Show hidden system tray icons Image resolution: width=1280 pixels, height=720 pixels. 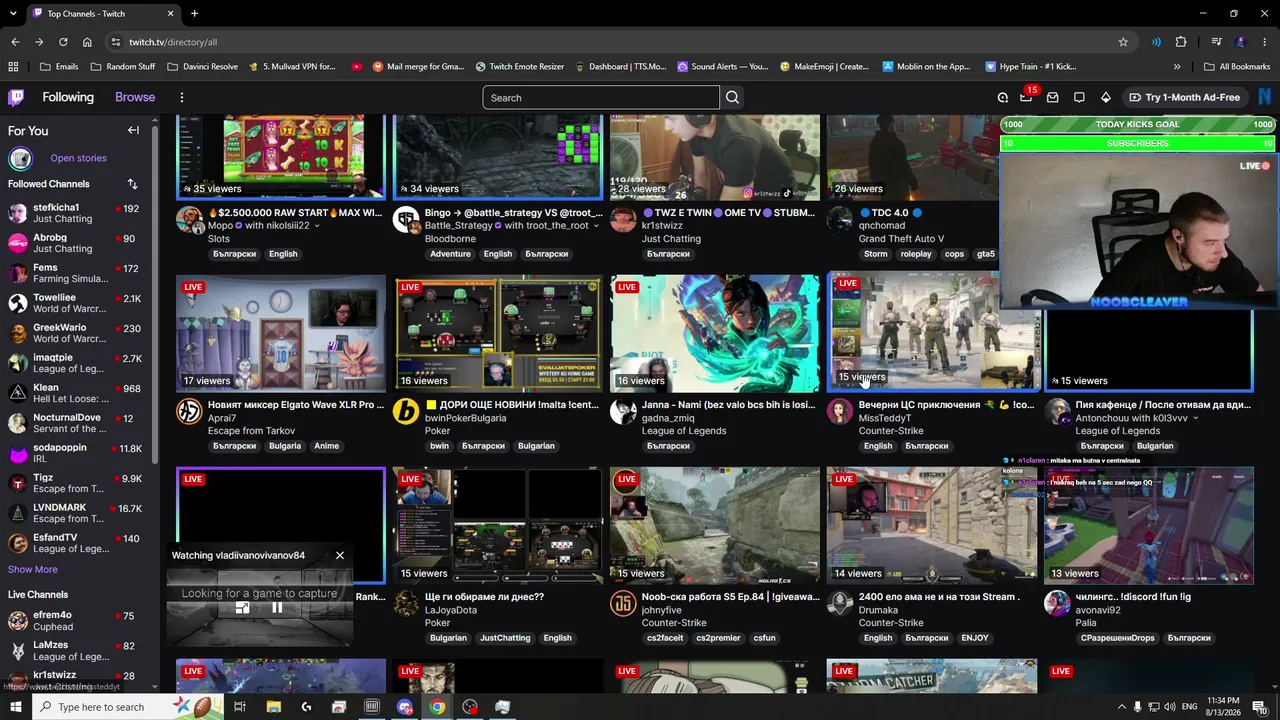[x=1121, y=707]
